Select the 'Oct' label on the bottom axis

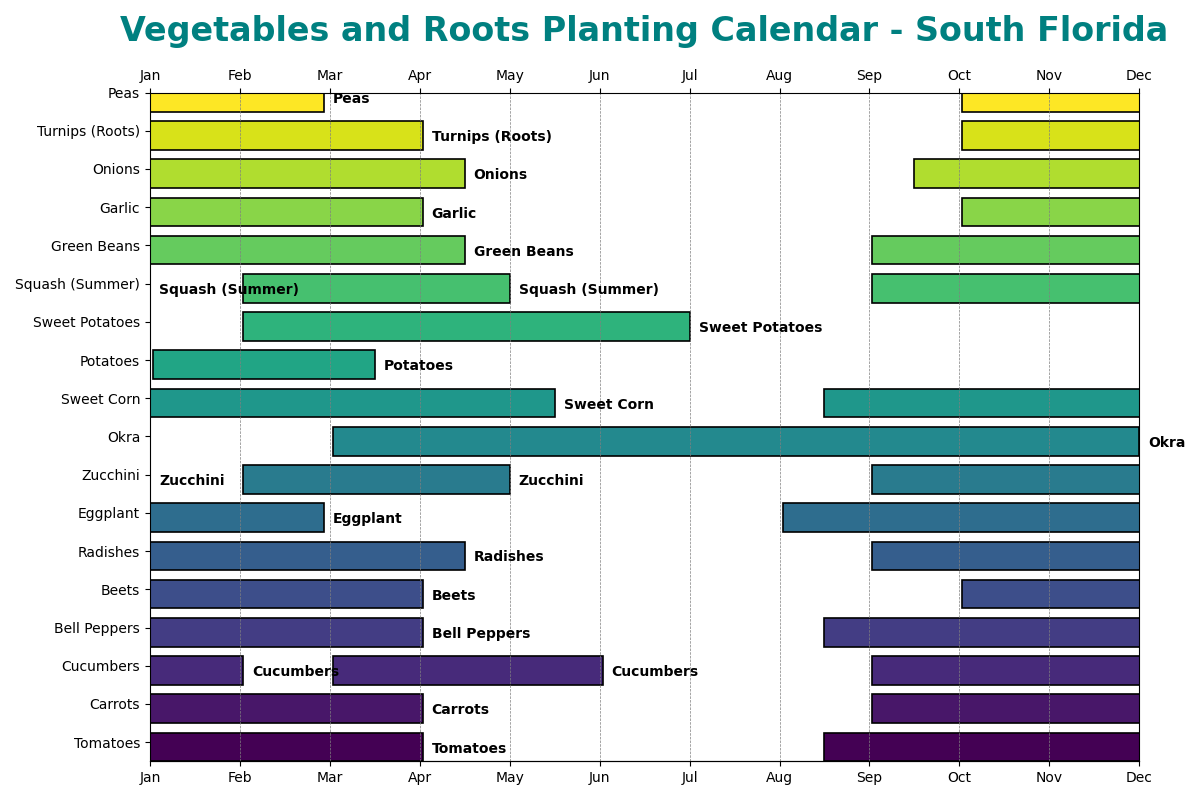coord(959,776)
